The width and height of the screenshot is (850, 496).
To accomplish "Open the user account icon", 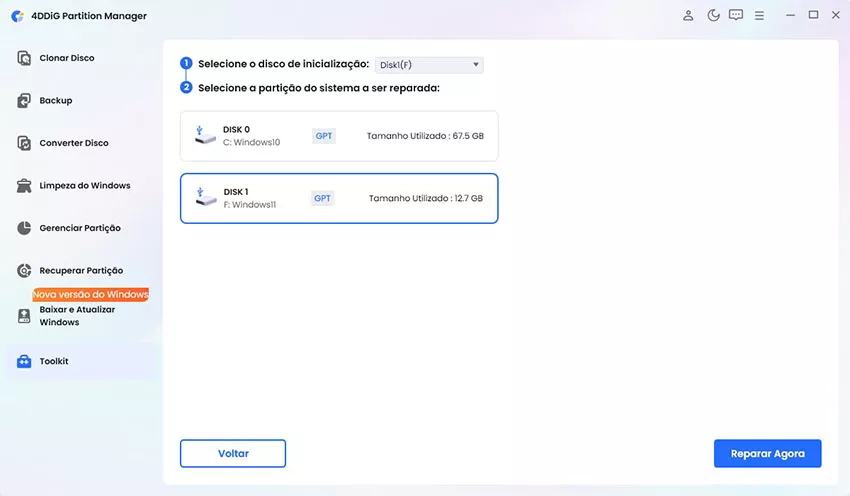I will click(x=688, y=15).
